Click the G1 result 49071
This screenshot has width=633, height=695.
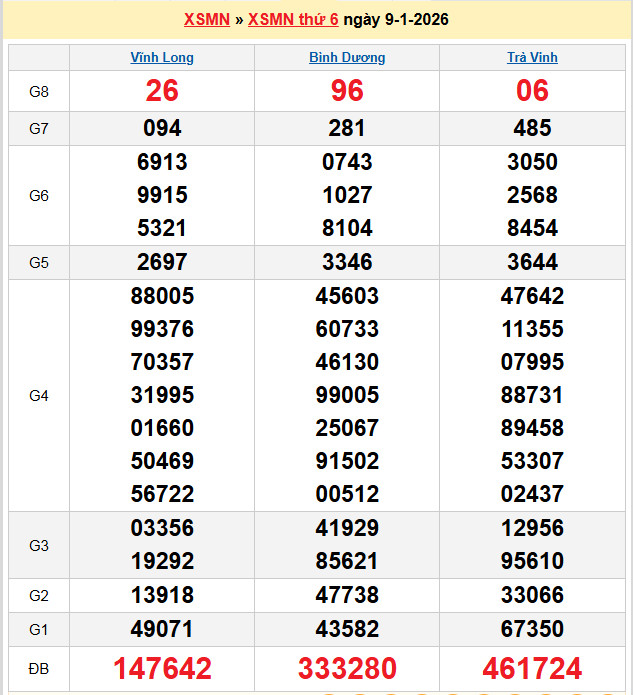tap(162, 629)
